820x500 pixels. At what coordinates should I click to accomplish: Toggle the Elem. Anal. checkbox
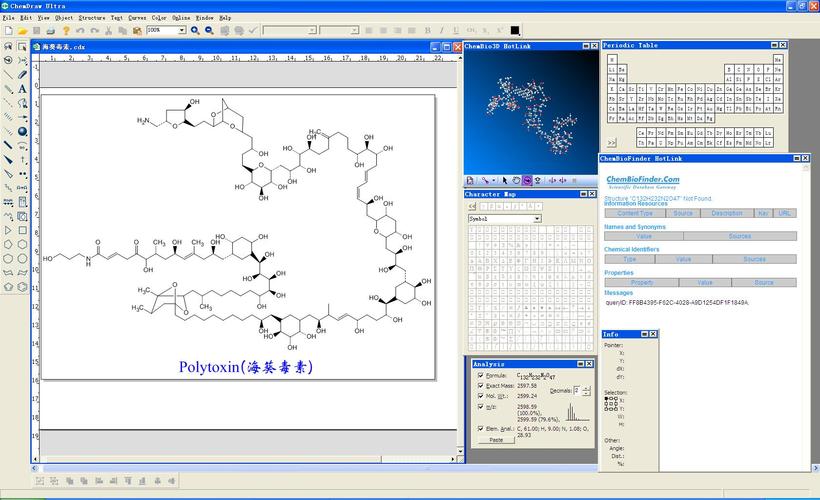480,428
